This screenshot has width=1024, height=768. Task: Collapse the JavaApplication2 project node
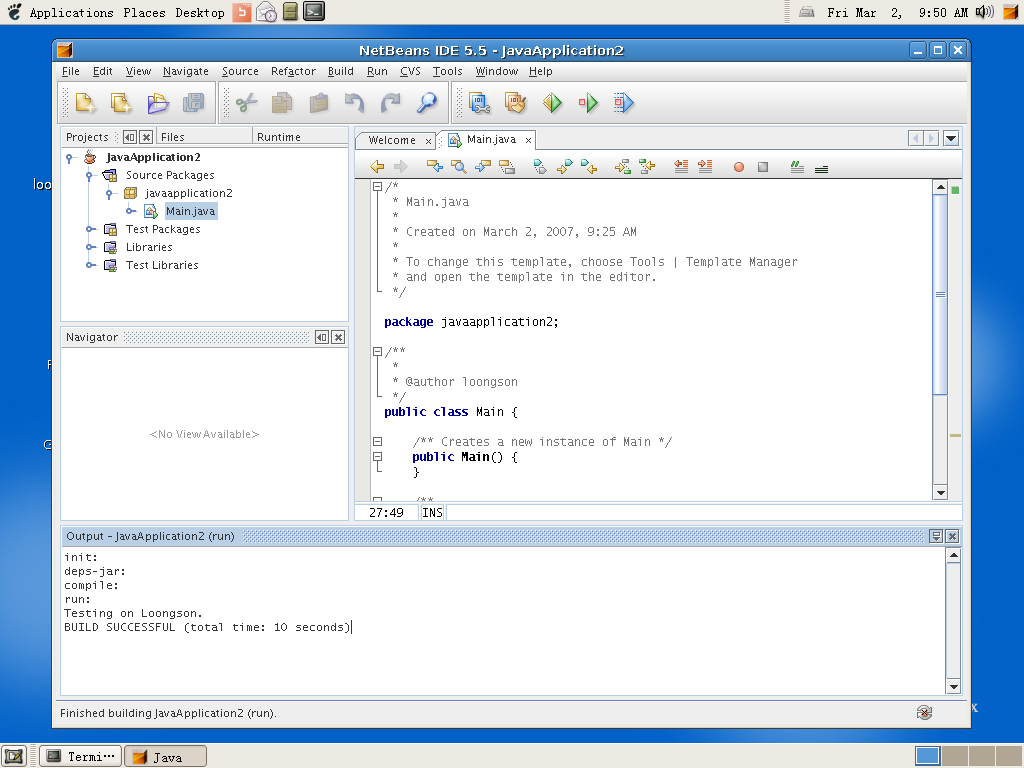[70, 158]
